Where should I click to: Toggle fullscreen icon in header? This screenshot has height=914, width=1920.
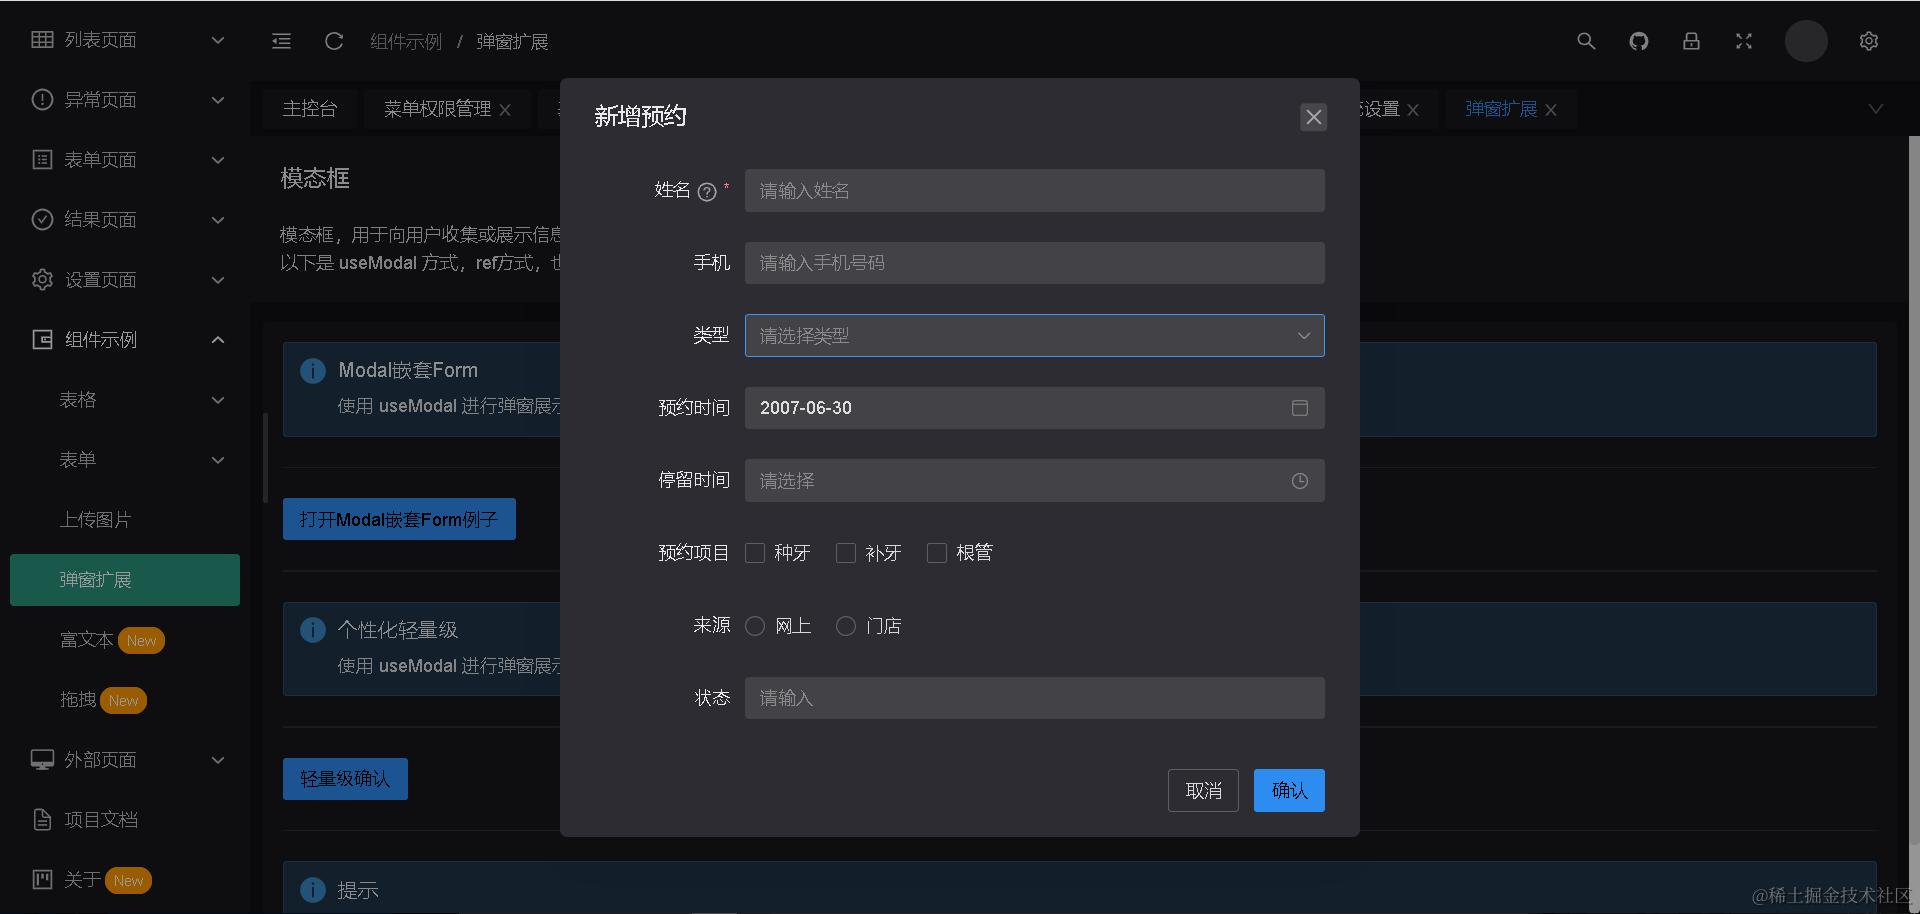coord(1744,41)
